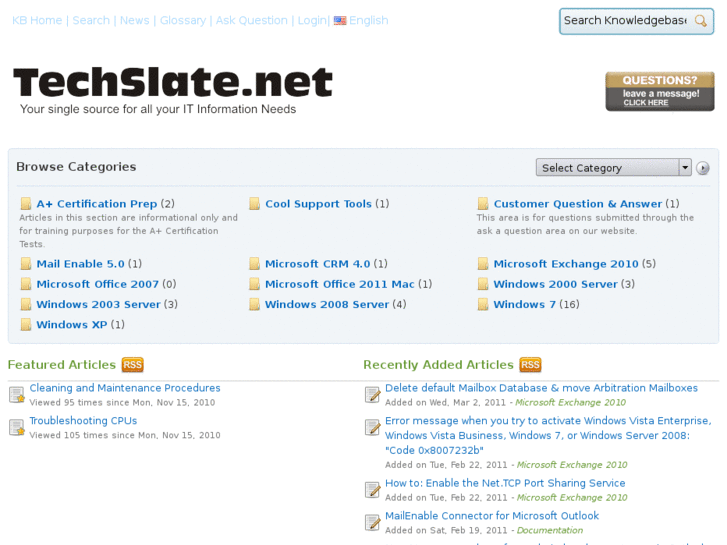727x545 pixels.
Task: Open the Microsoft Office 2007 category
Action: [x=98, y=284]
